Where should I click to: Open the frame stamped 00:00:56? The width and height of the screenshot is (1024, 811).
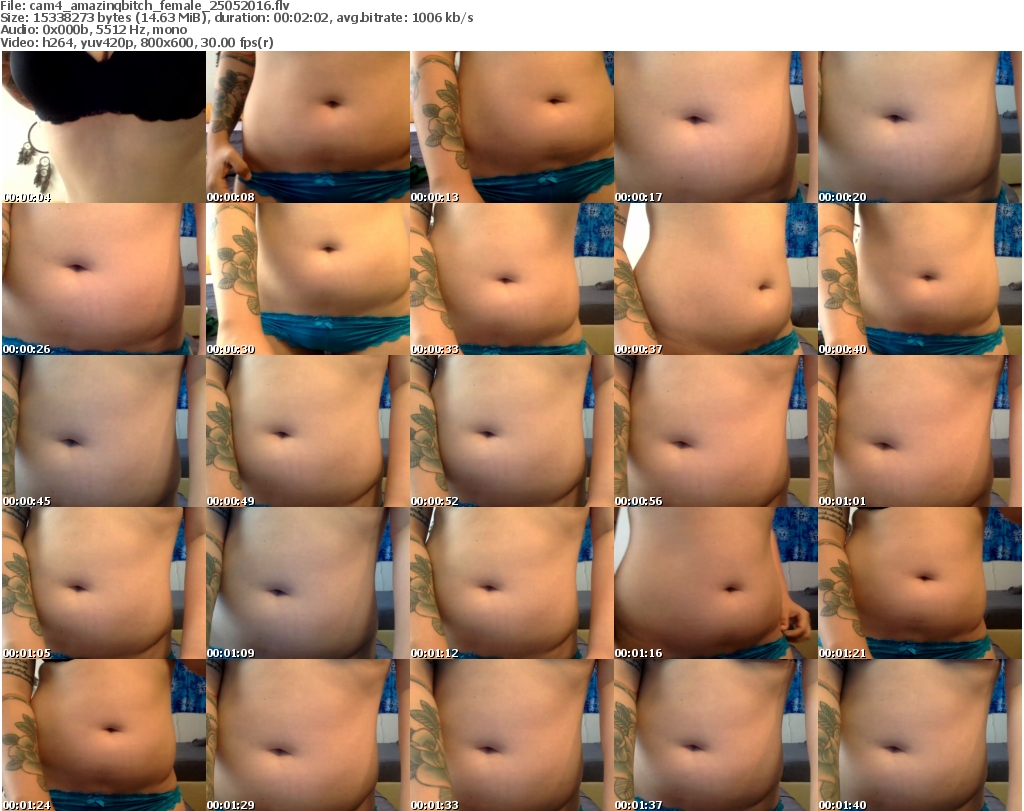[x=716, y=431]
